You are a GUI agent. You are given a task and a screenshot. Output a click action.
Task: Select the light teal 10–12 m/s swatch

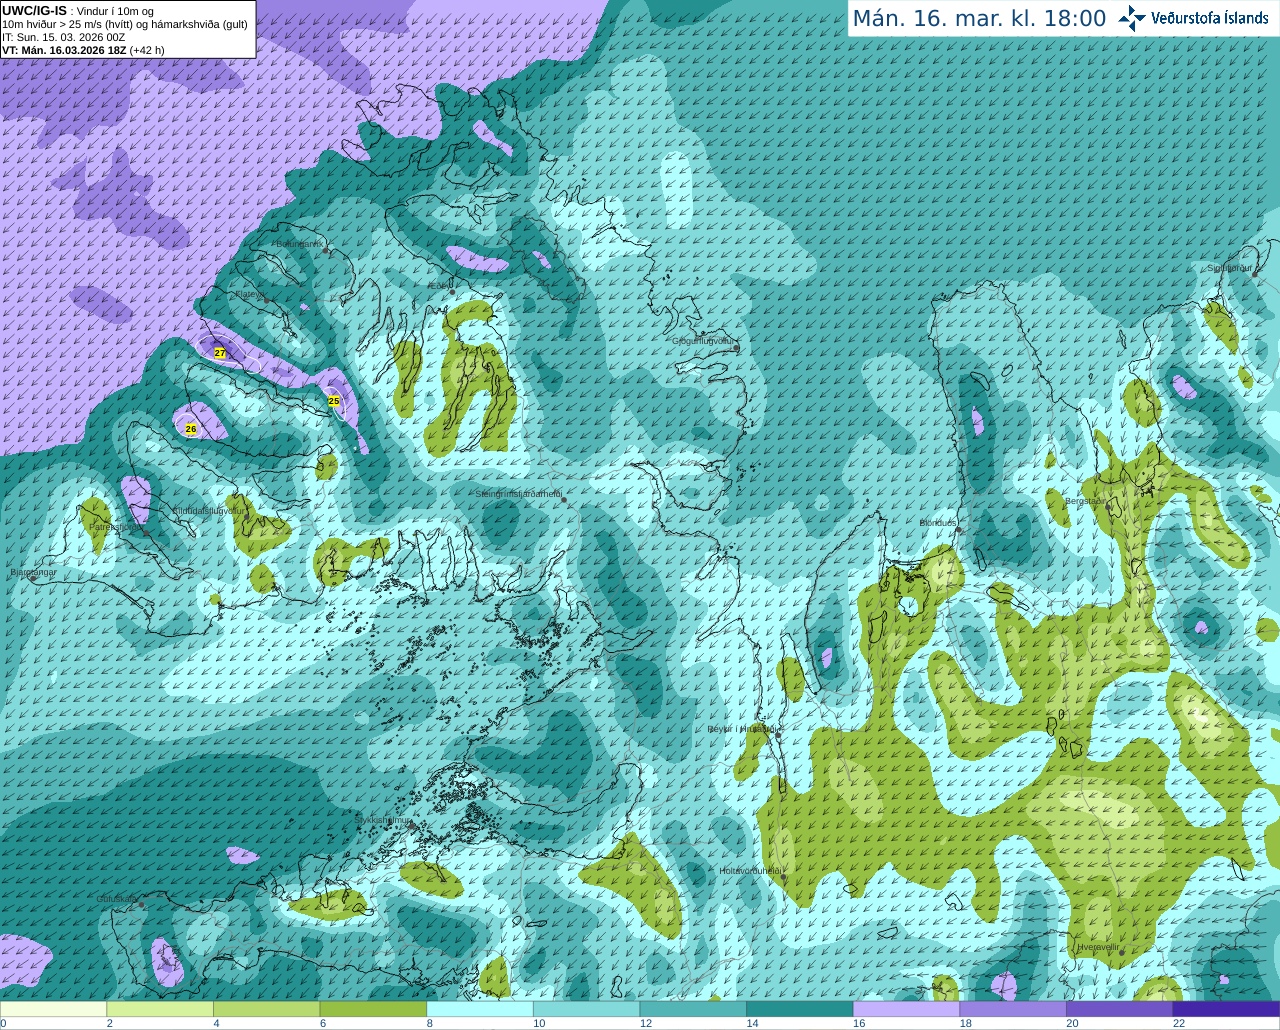586,1009
